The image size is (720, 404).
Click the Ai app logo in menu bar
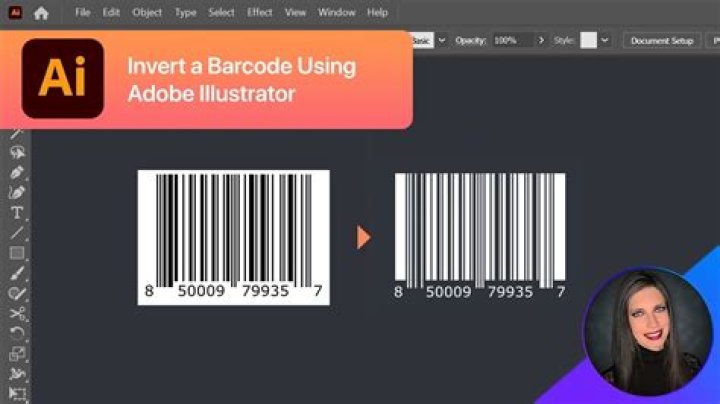[x=15, y=12]
